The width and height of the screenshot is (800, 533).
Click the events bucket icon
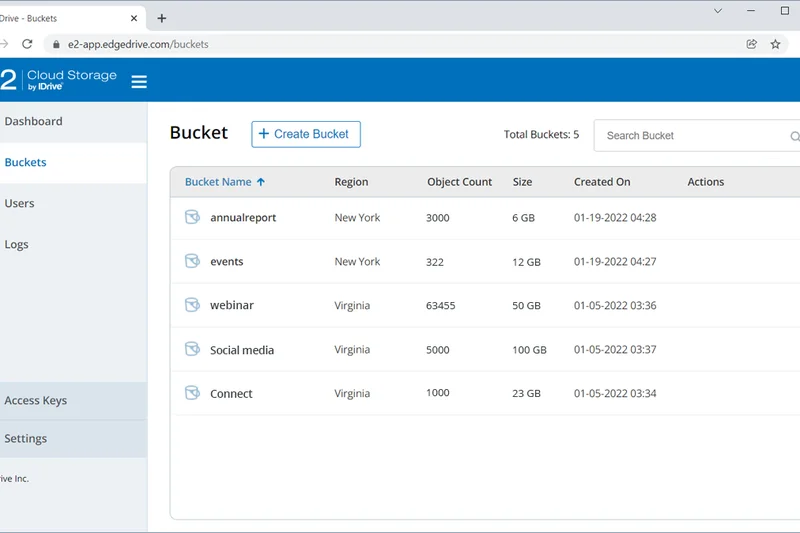192,261
